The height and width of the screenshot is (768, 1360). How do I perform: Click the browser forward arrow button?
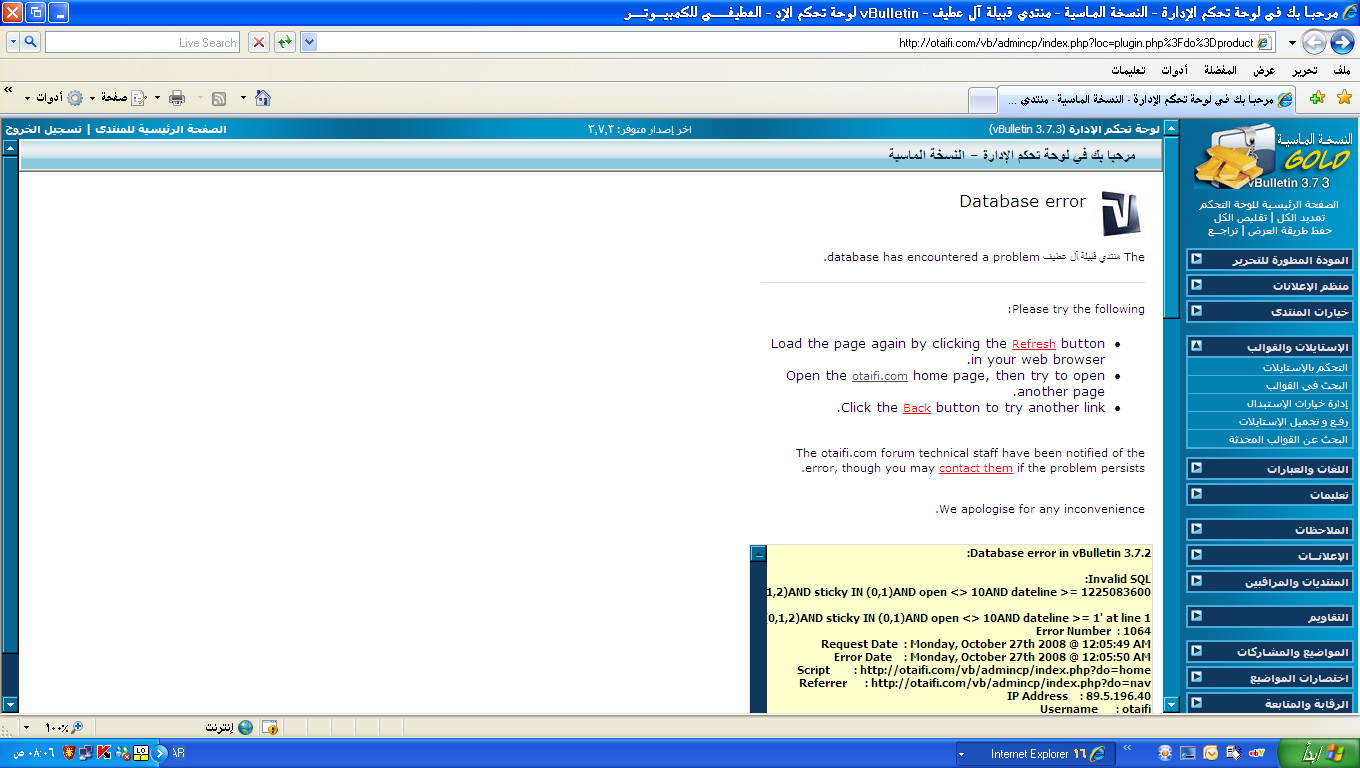coord(1314,42)
